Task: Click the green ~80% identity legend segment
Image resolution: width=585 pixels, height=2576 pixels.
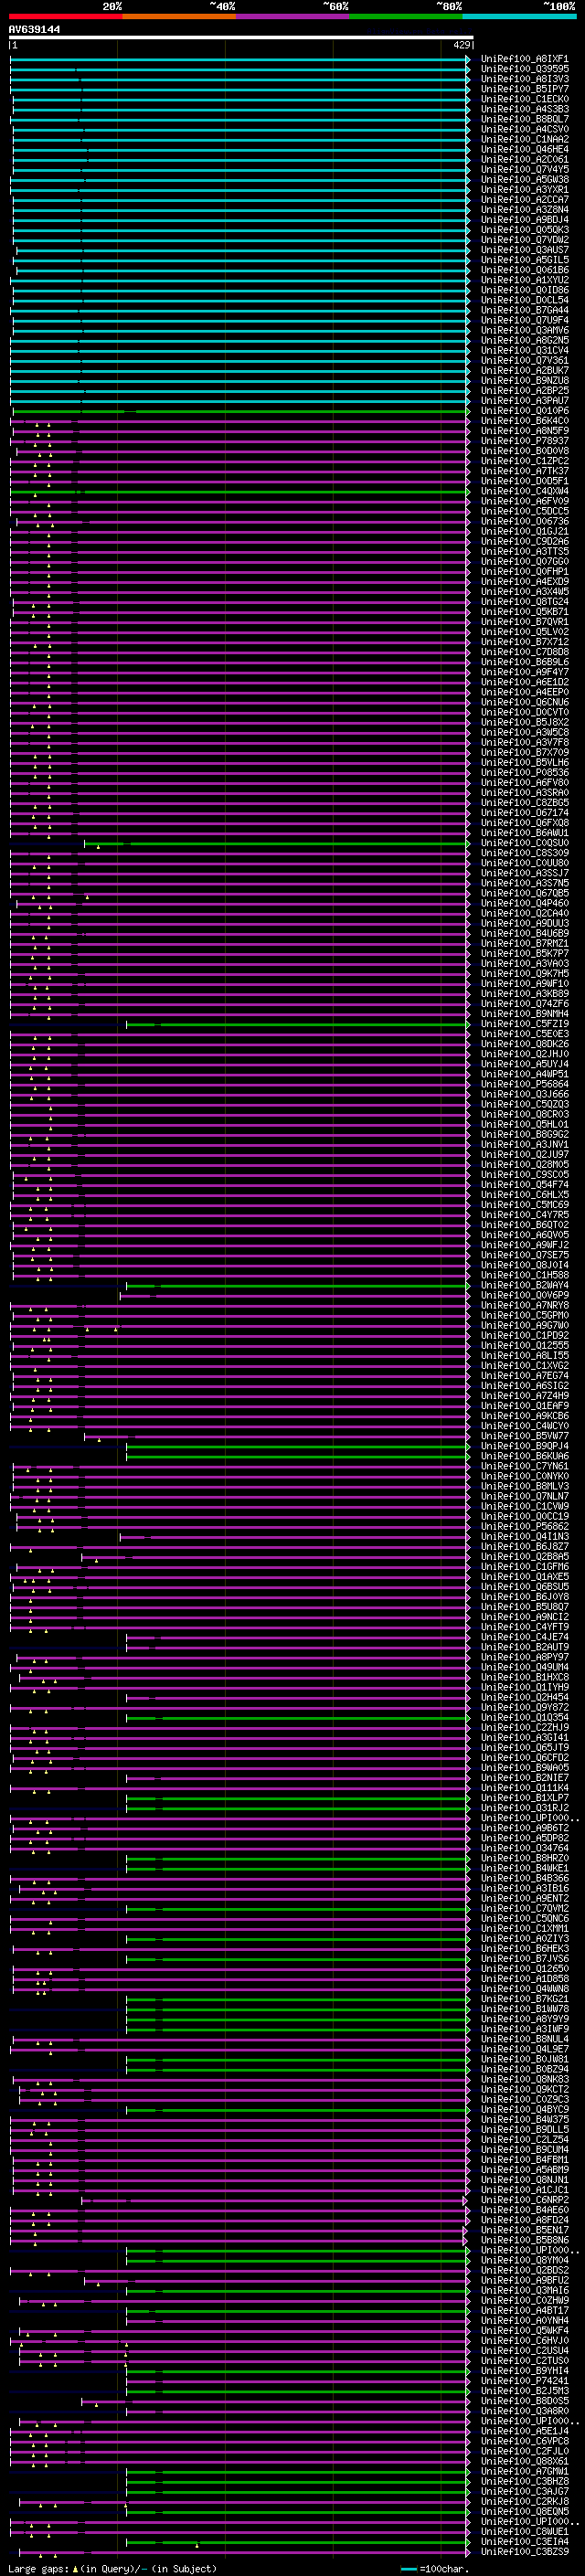Action: coord(406,17)
